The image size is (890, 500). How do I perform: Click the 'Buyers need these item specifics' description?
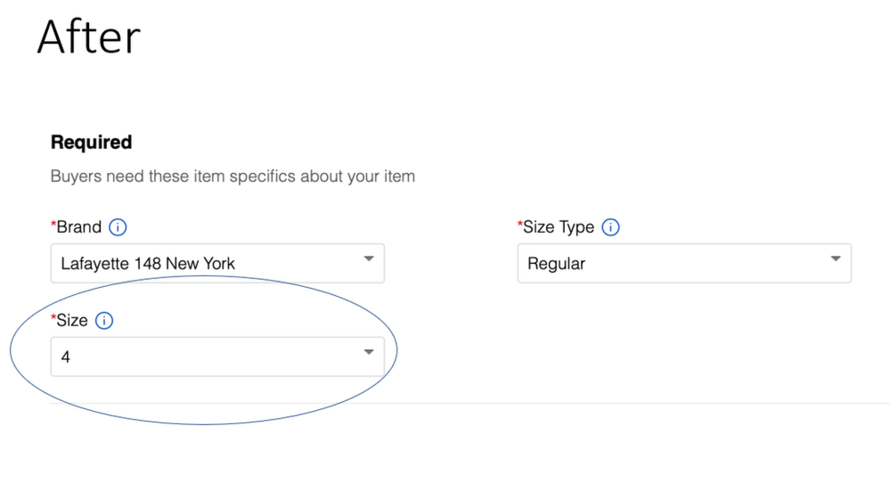(x=233, y=176)
